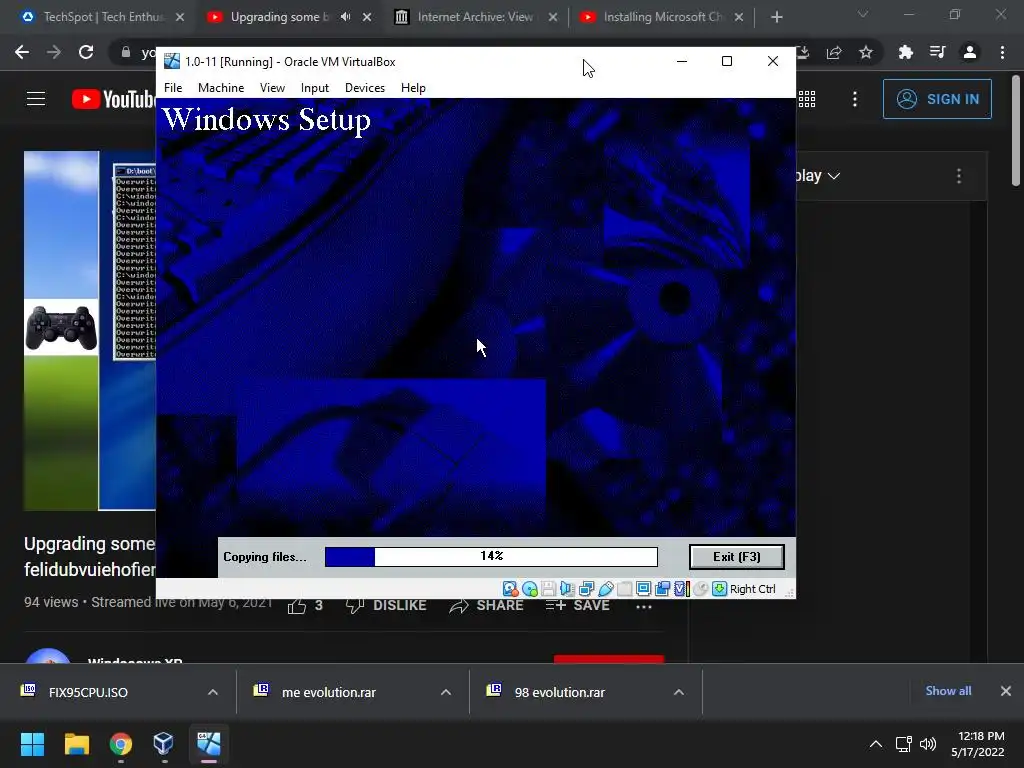Click SAVE under the YouTube video
This screenshot has width=1024, height=768.
coord(577,605)
